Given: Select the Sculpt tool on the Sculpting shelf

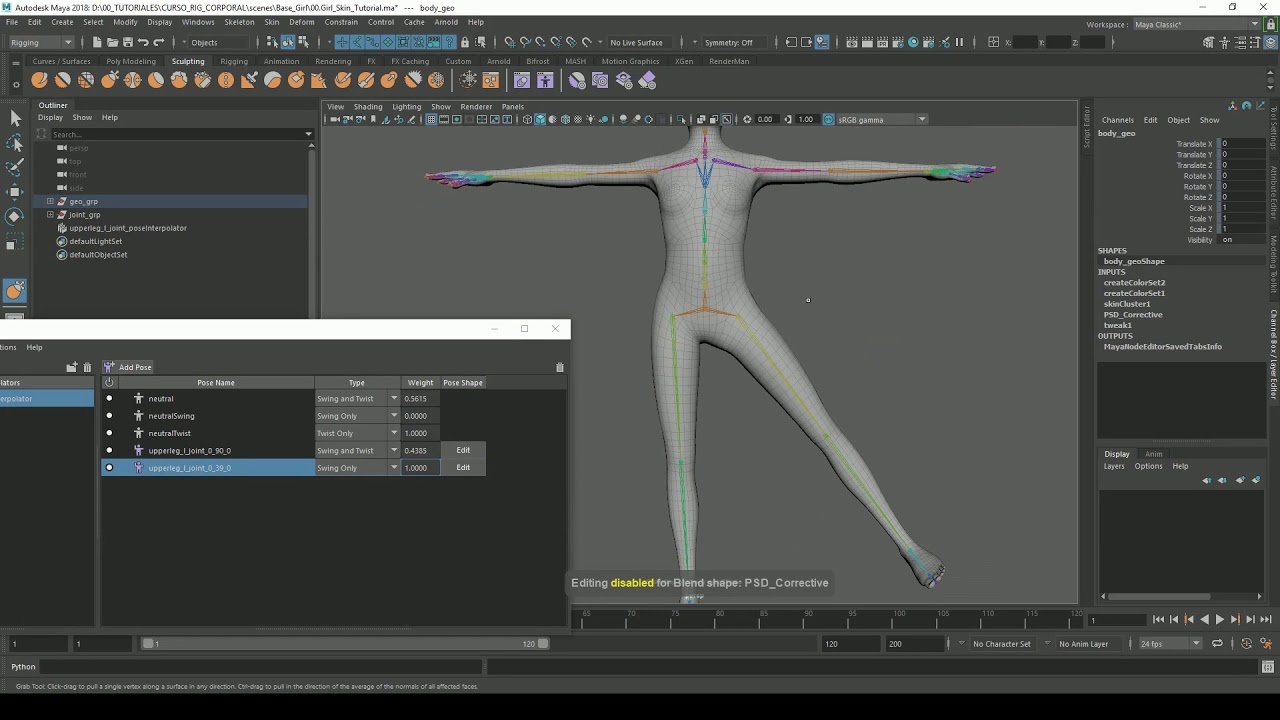Looking at the screenshot, I should tap(39, 80).
